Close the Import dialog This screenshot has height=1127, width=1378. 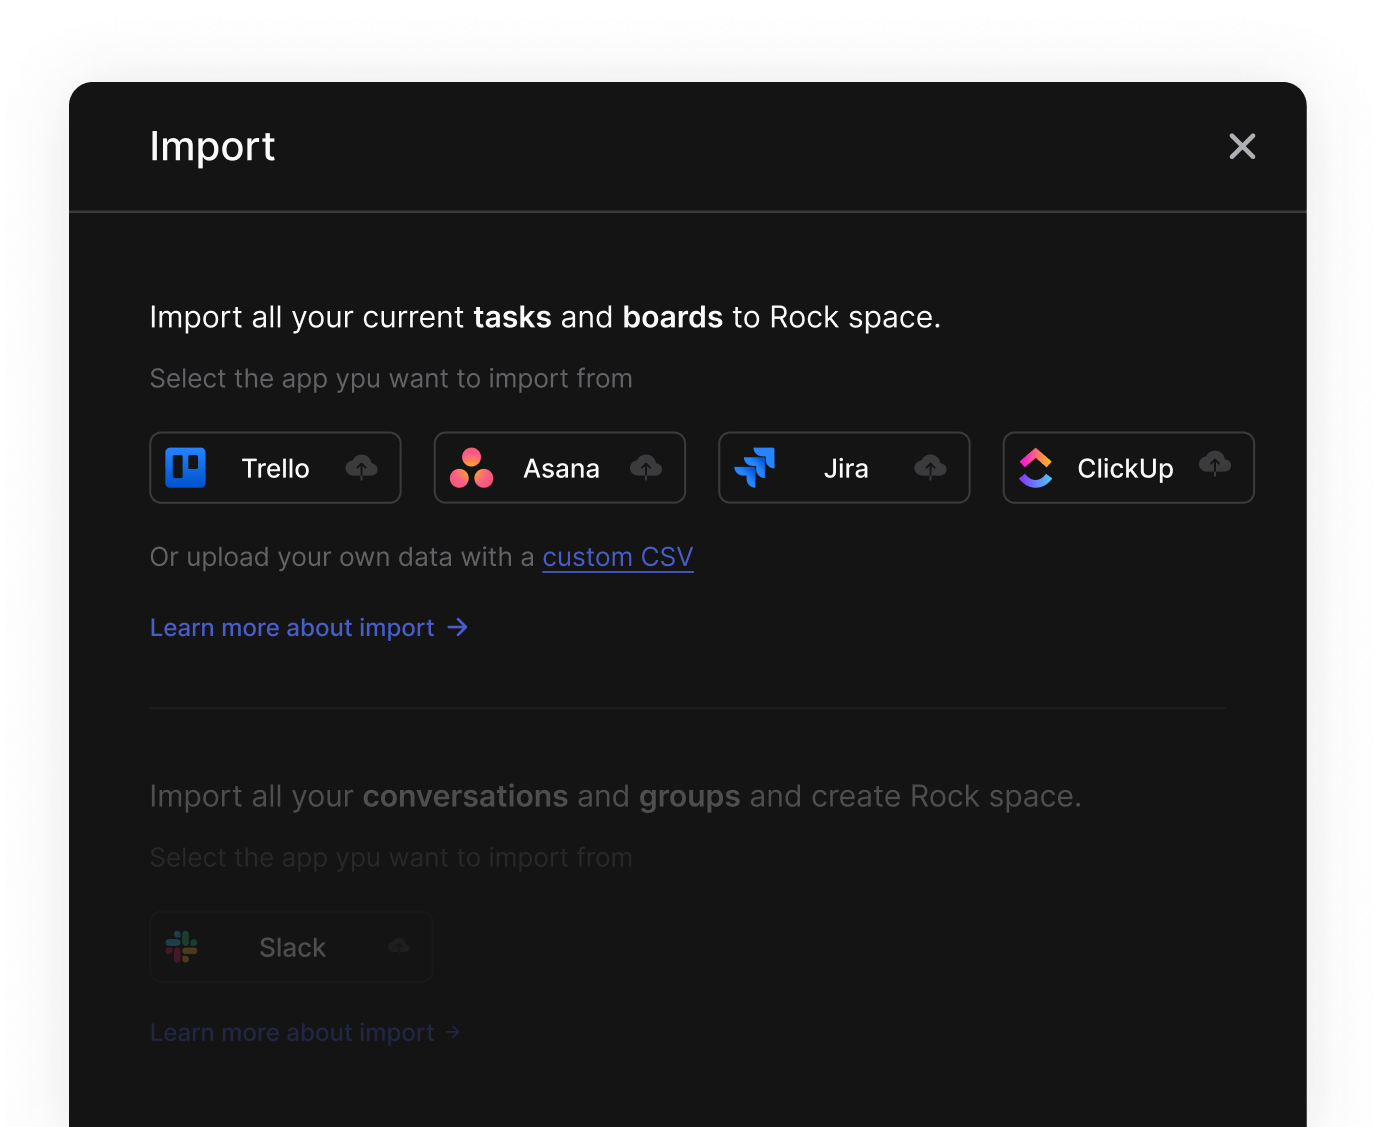1242,146
